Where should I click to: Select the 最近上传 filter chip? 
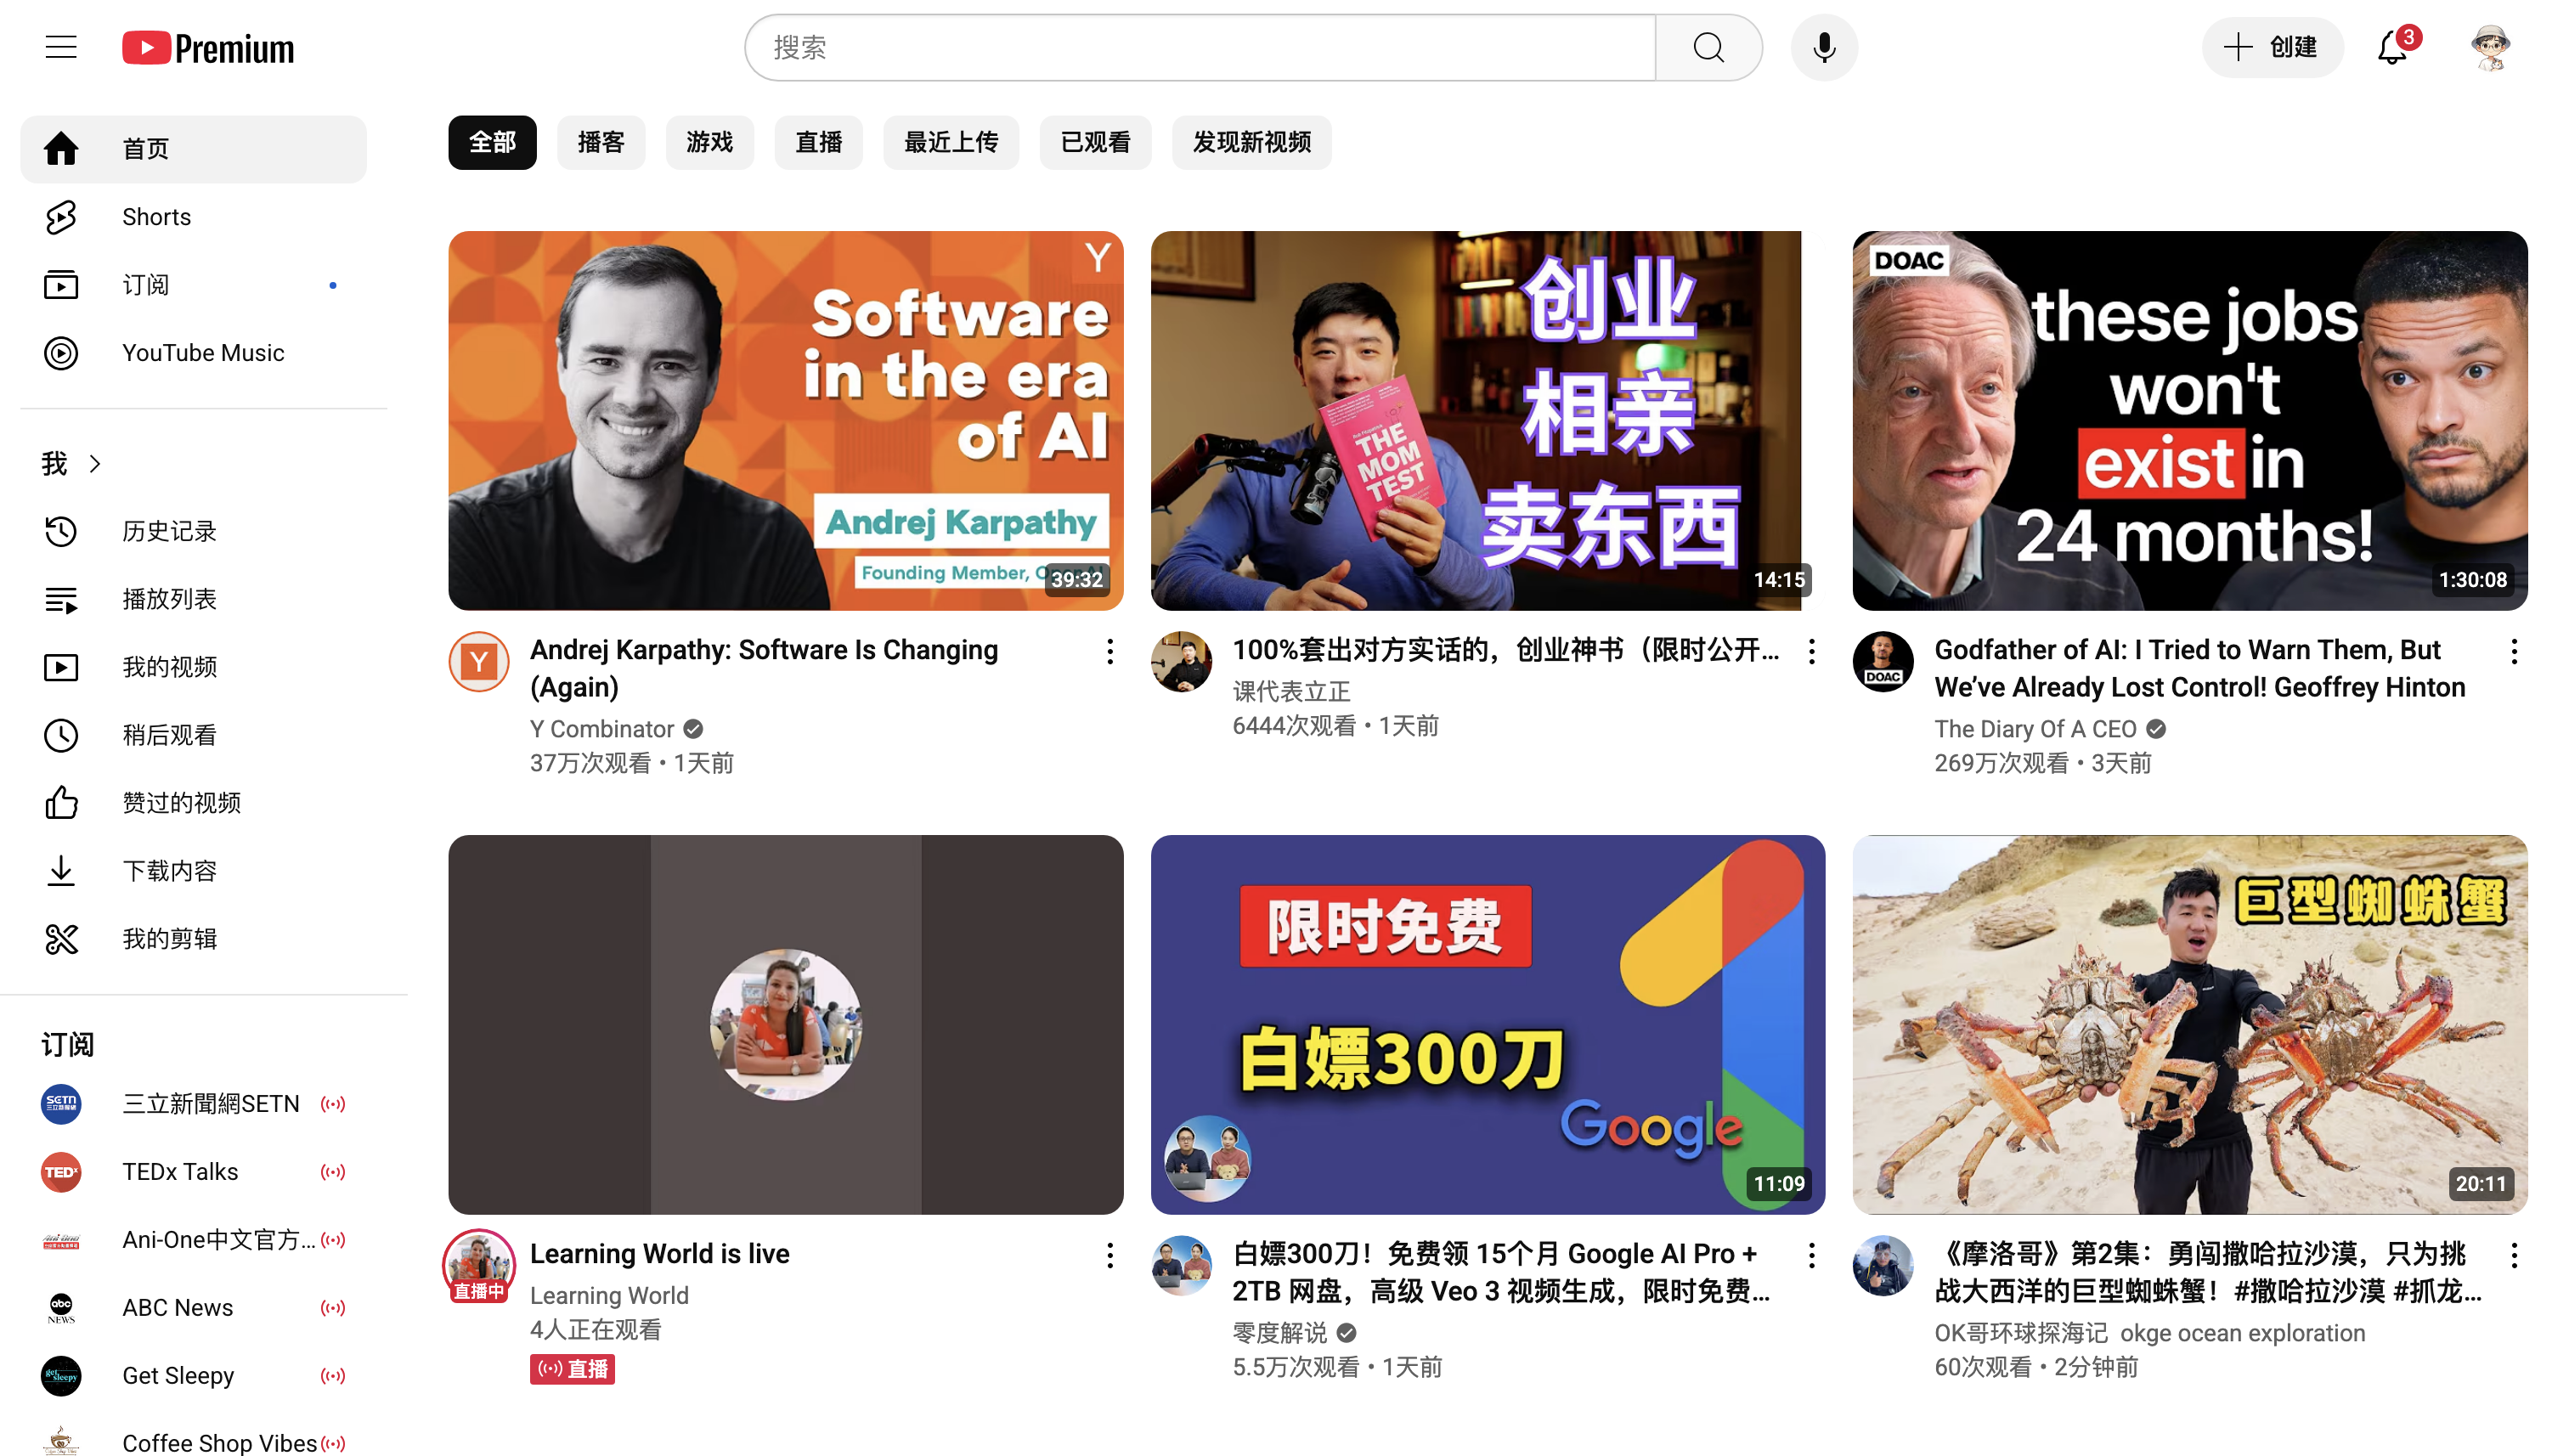[x=951, y=142]
